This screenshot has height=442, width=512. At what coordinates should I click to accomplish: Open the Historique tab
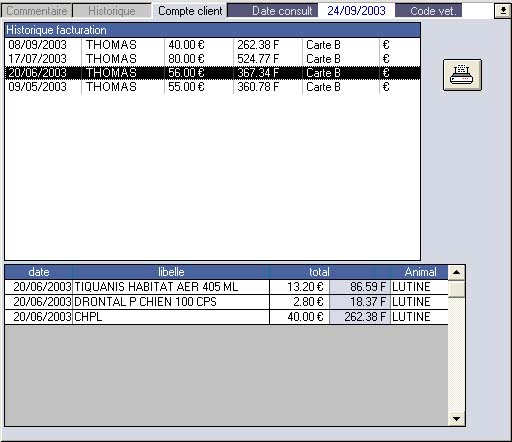coord(112,11)
